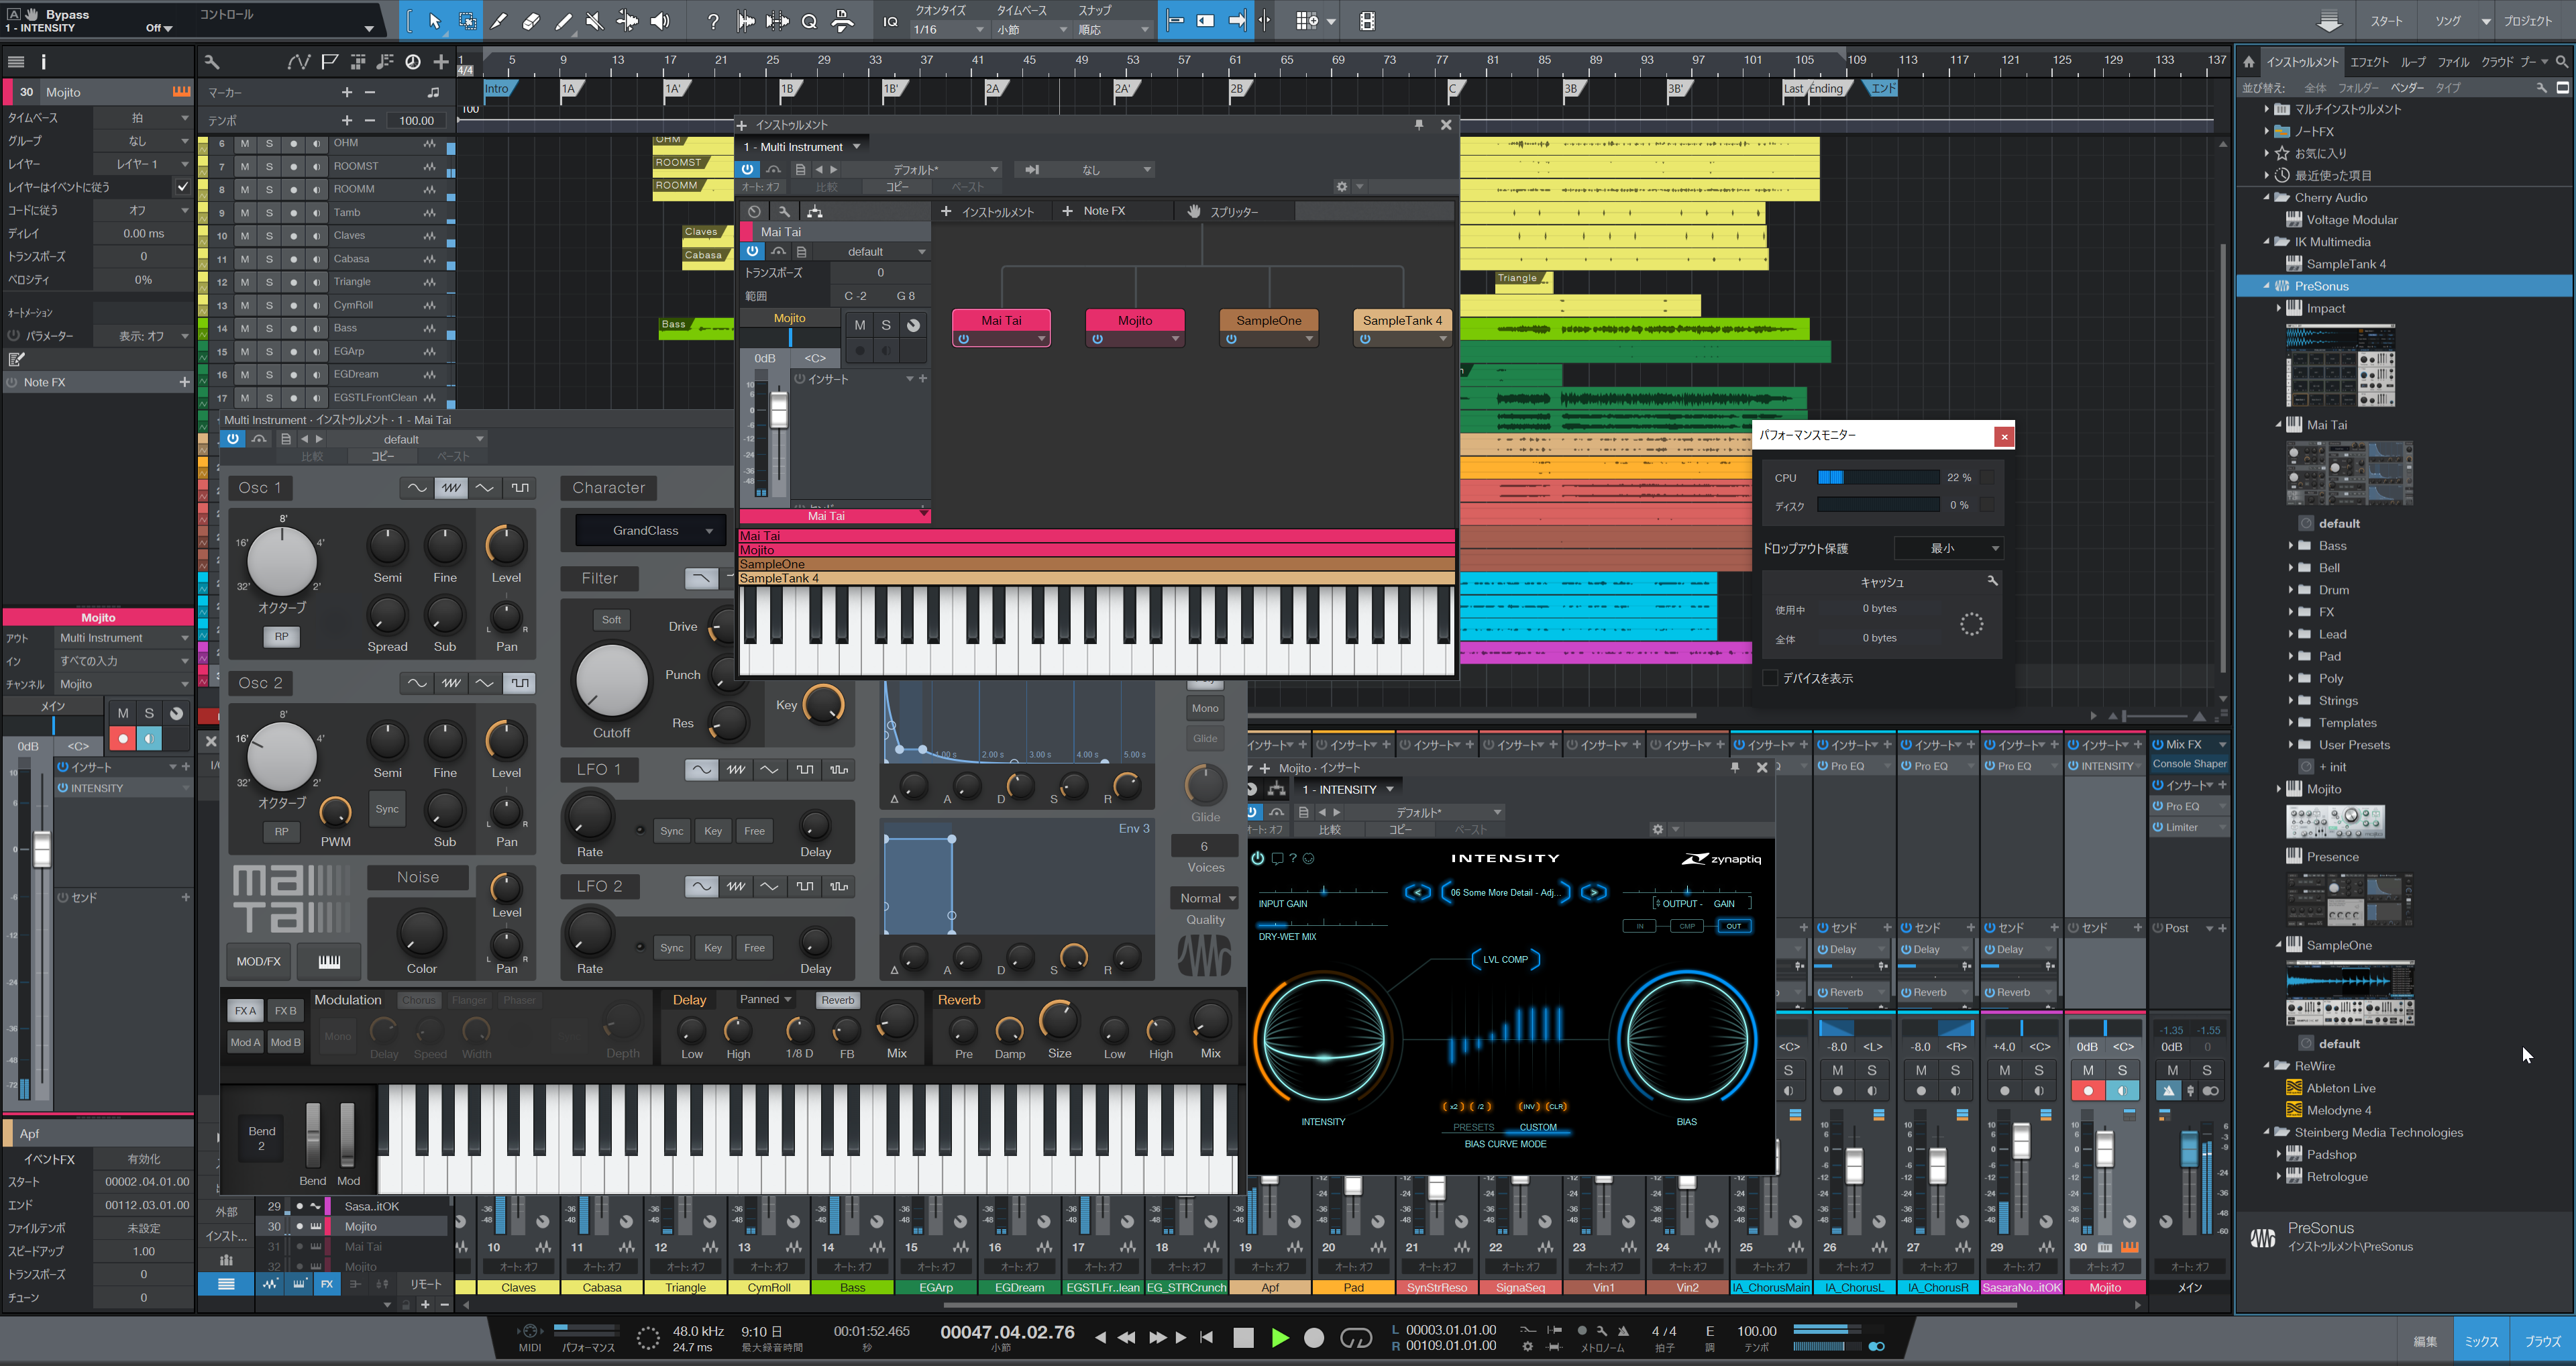Solo the Tamb track

[269, 212]
